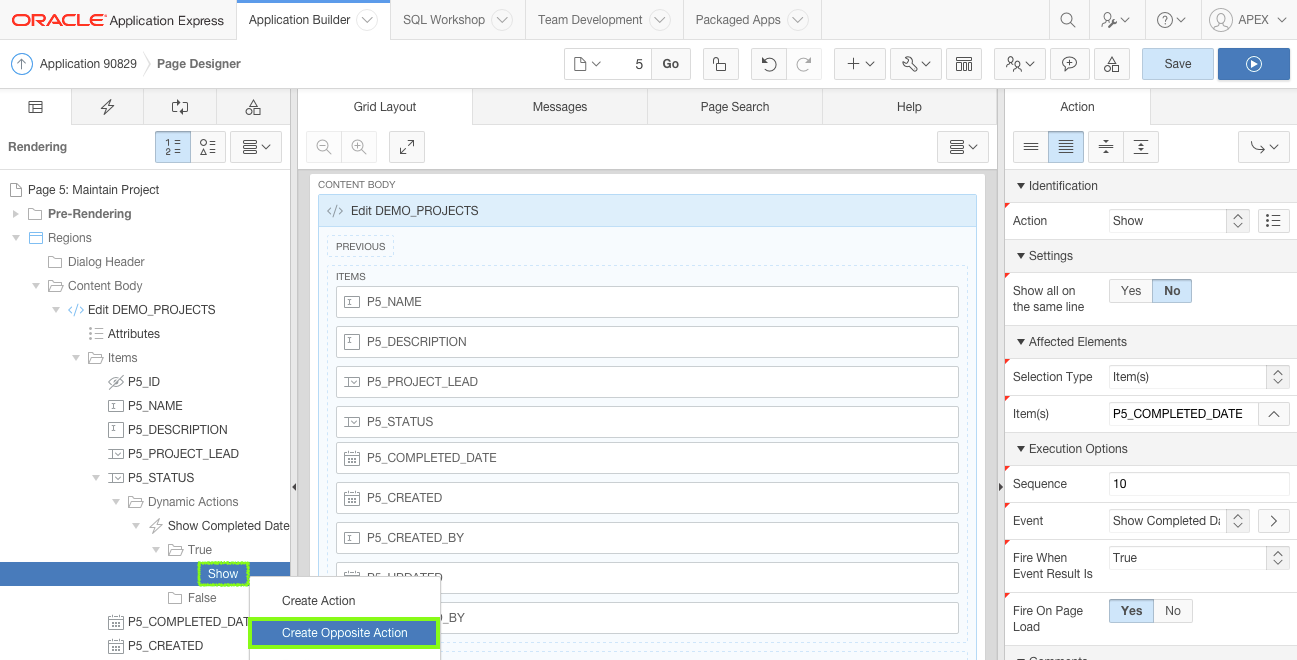Open the Team Development user menu
Image resolution: width=1297 pixels, height=660 pixels.
coord(1020,64)
